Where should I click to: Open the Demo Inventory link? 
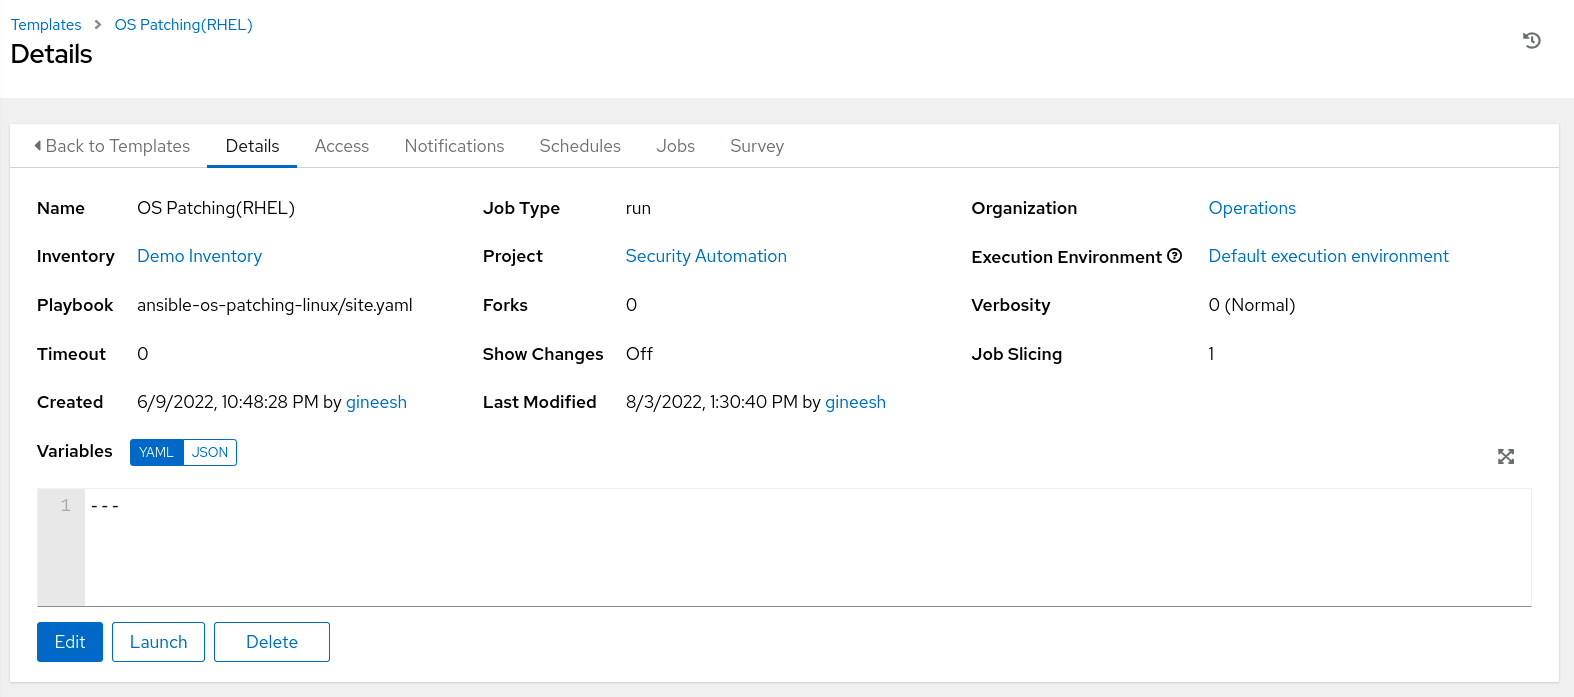[x=199, y=256]
